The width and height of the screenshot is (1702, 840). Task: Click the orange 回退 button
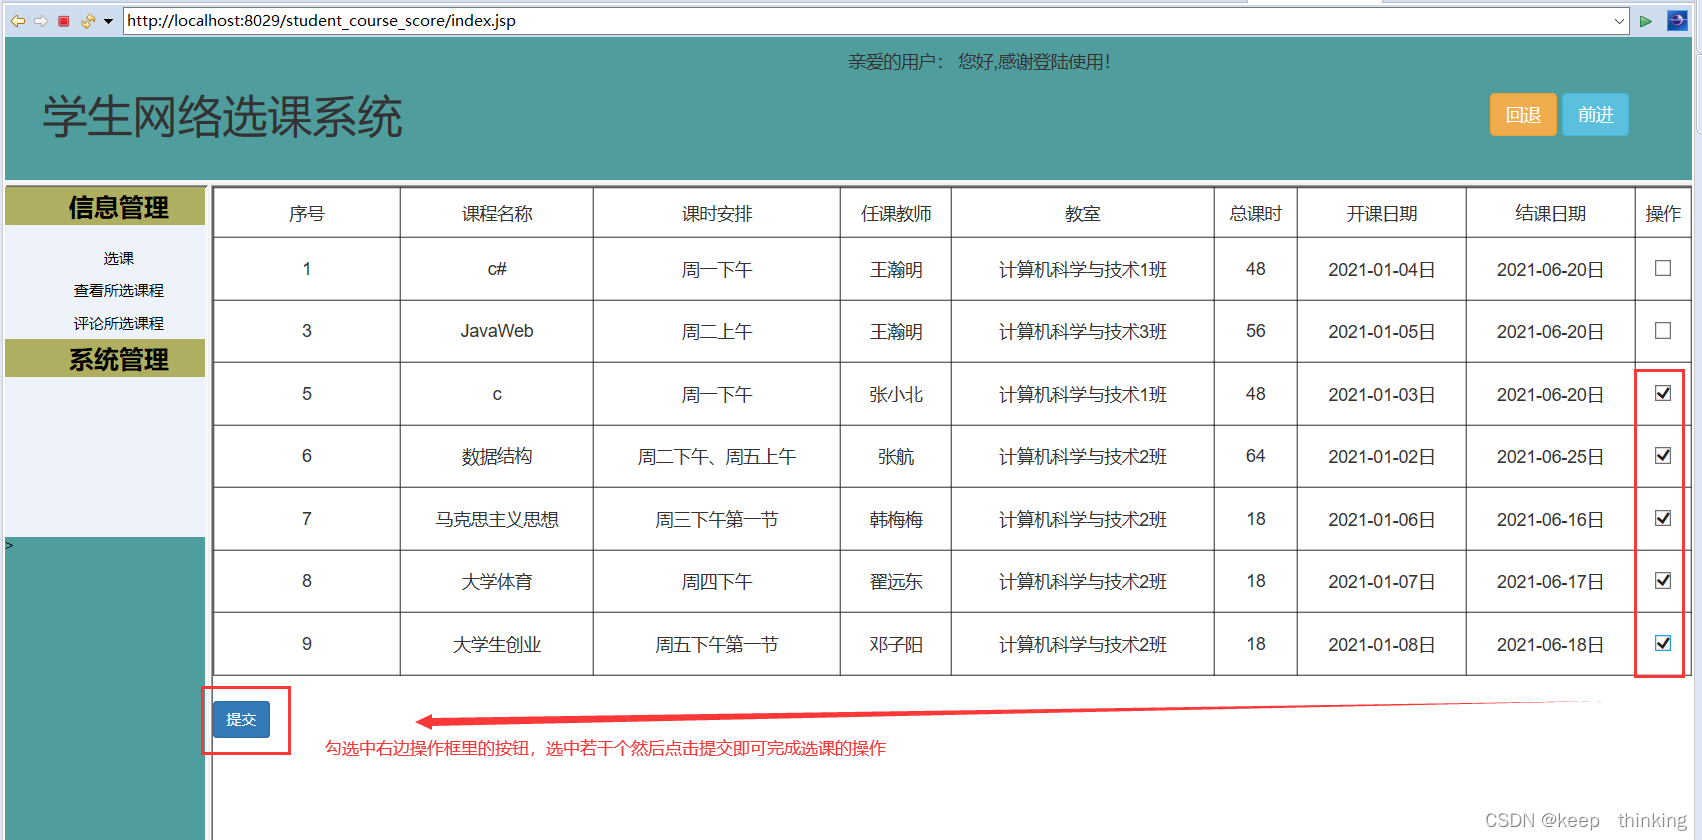[x=1523, y=115]
